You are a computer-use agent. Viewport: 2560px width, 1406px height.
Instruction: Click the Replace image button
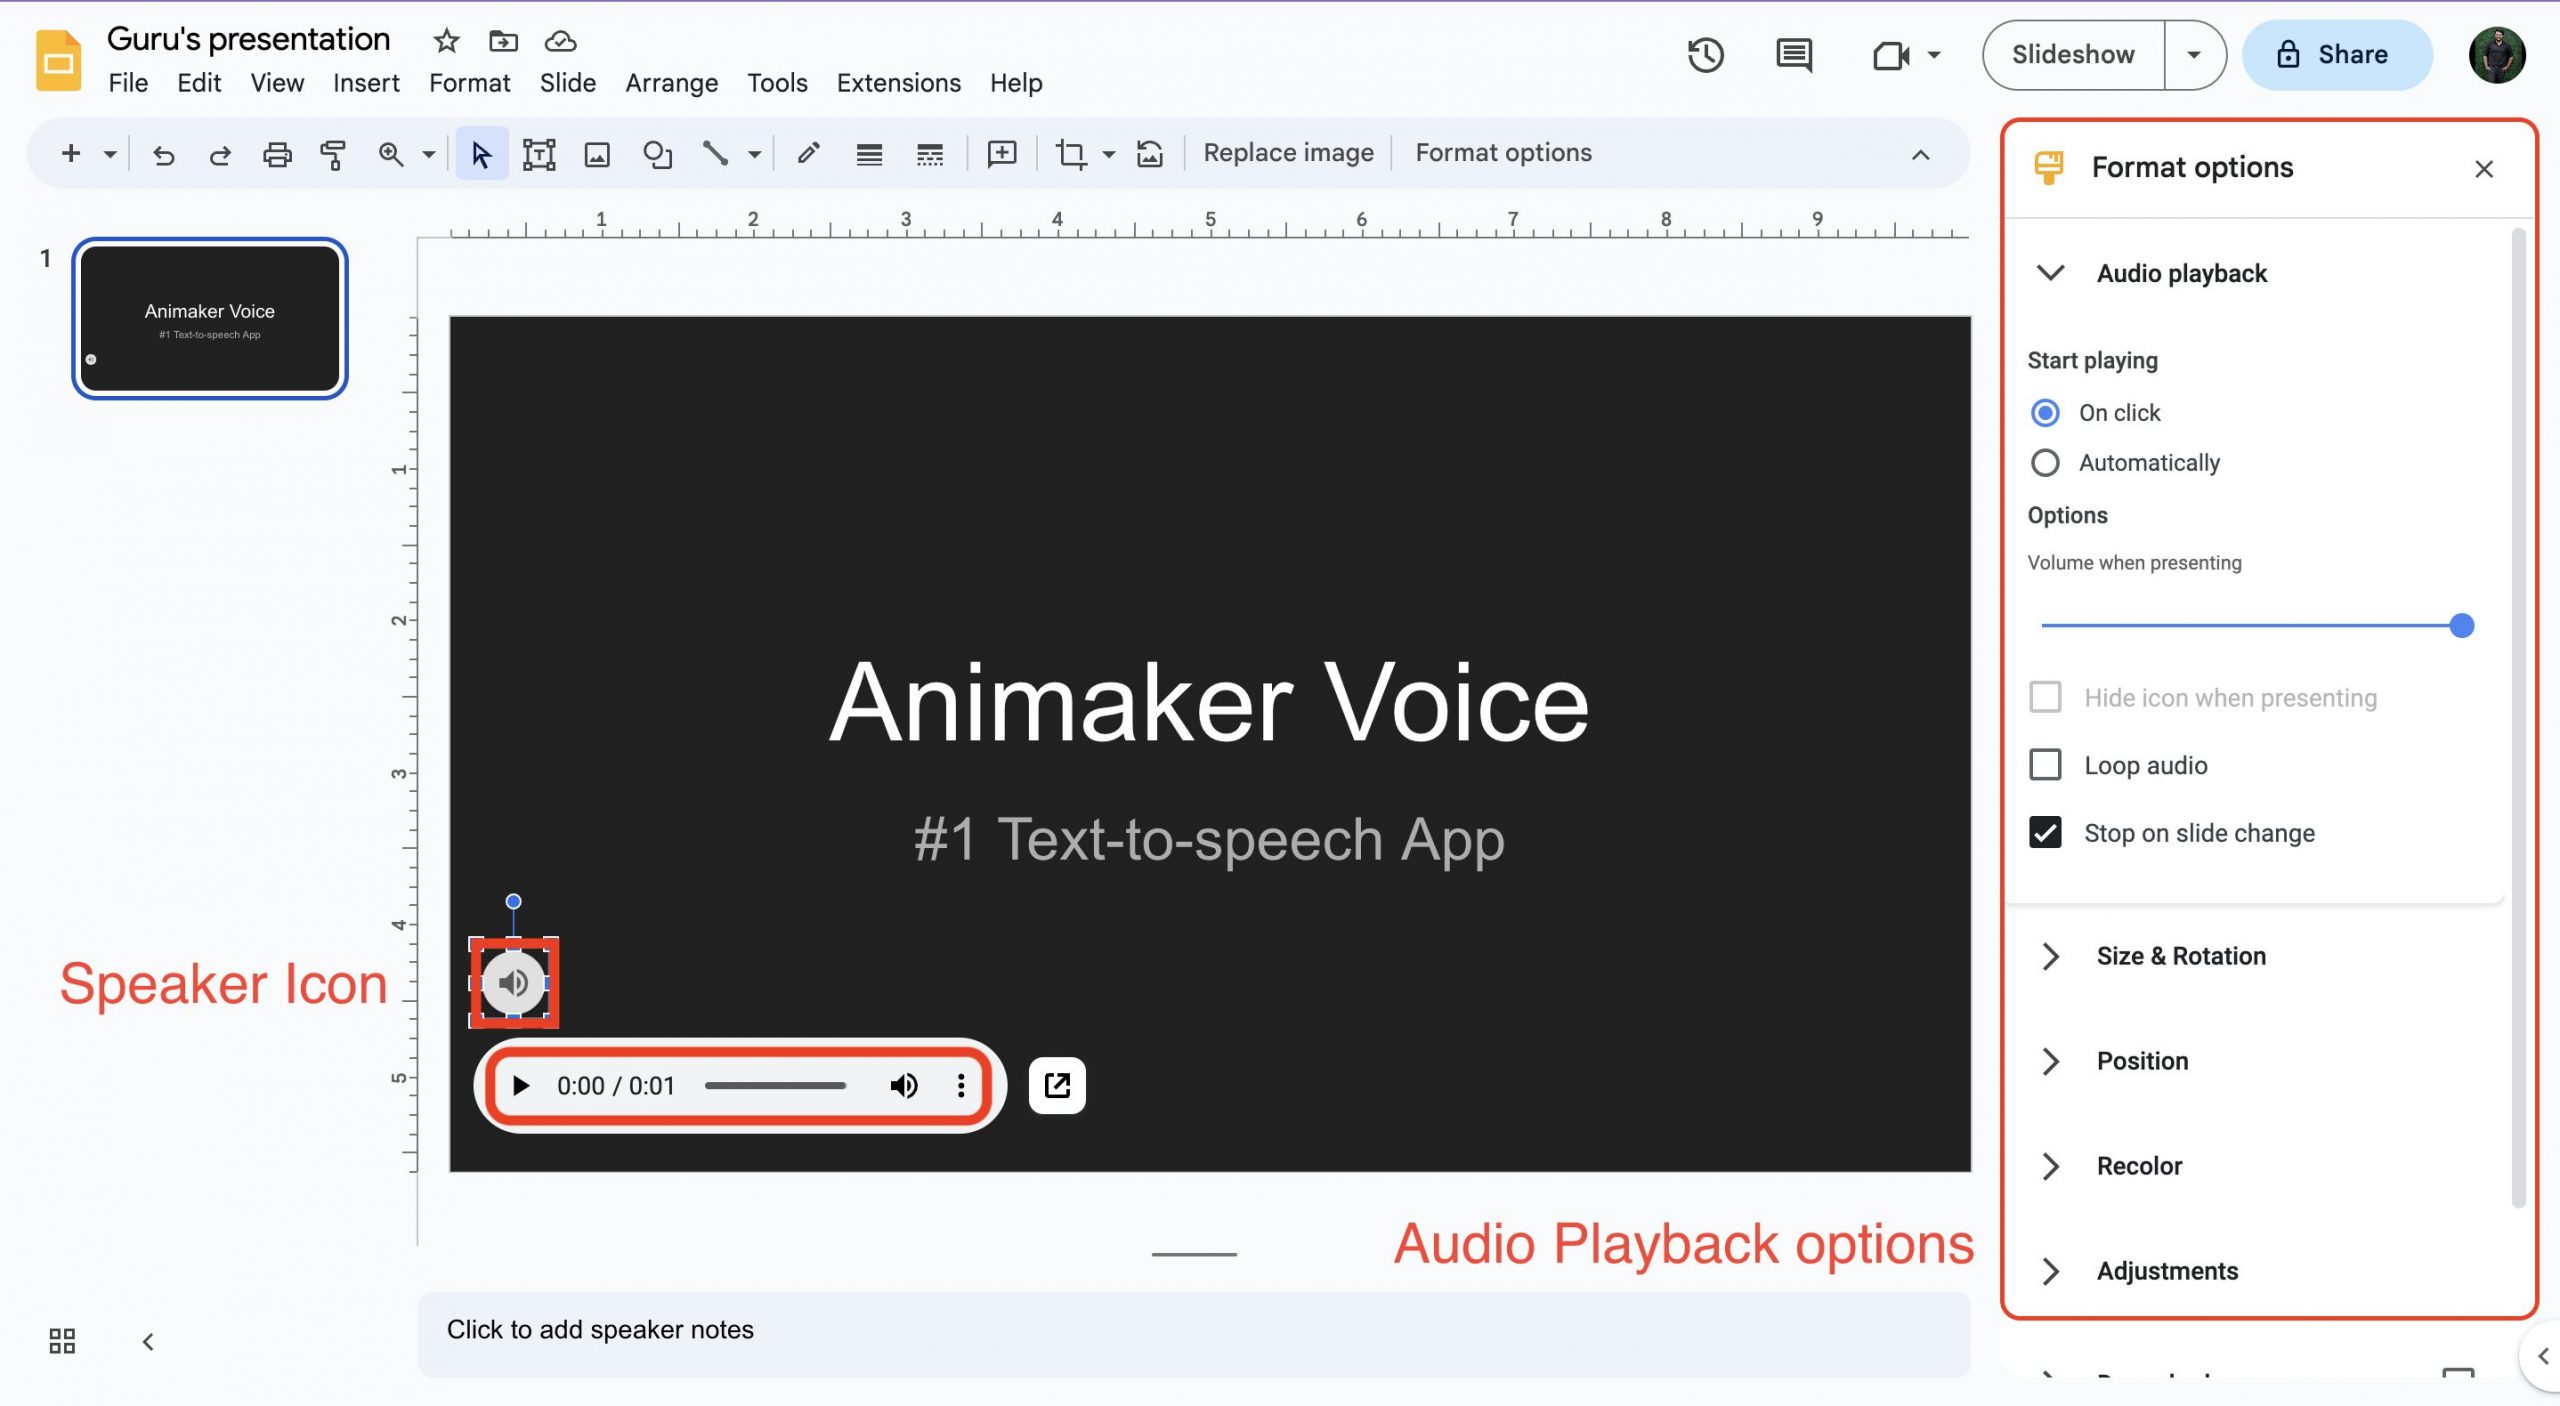(1288, 152)
